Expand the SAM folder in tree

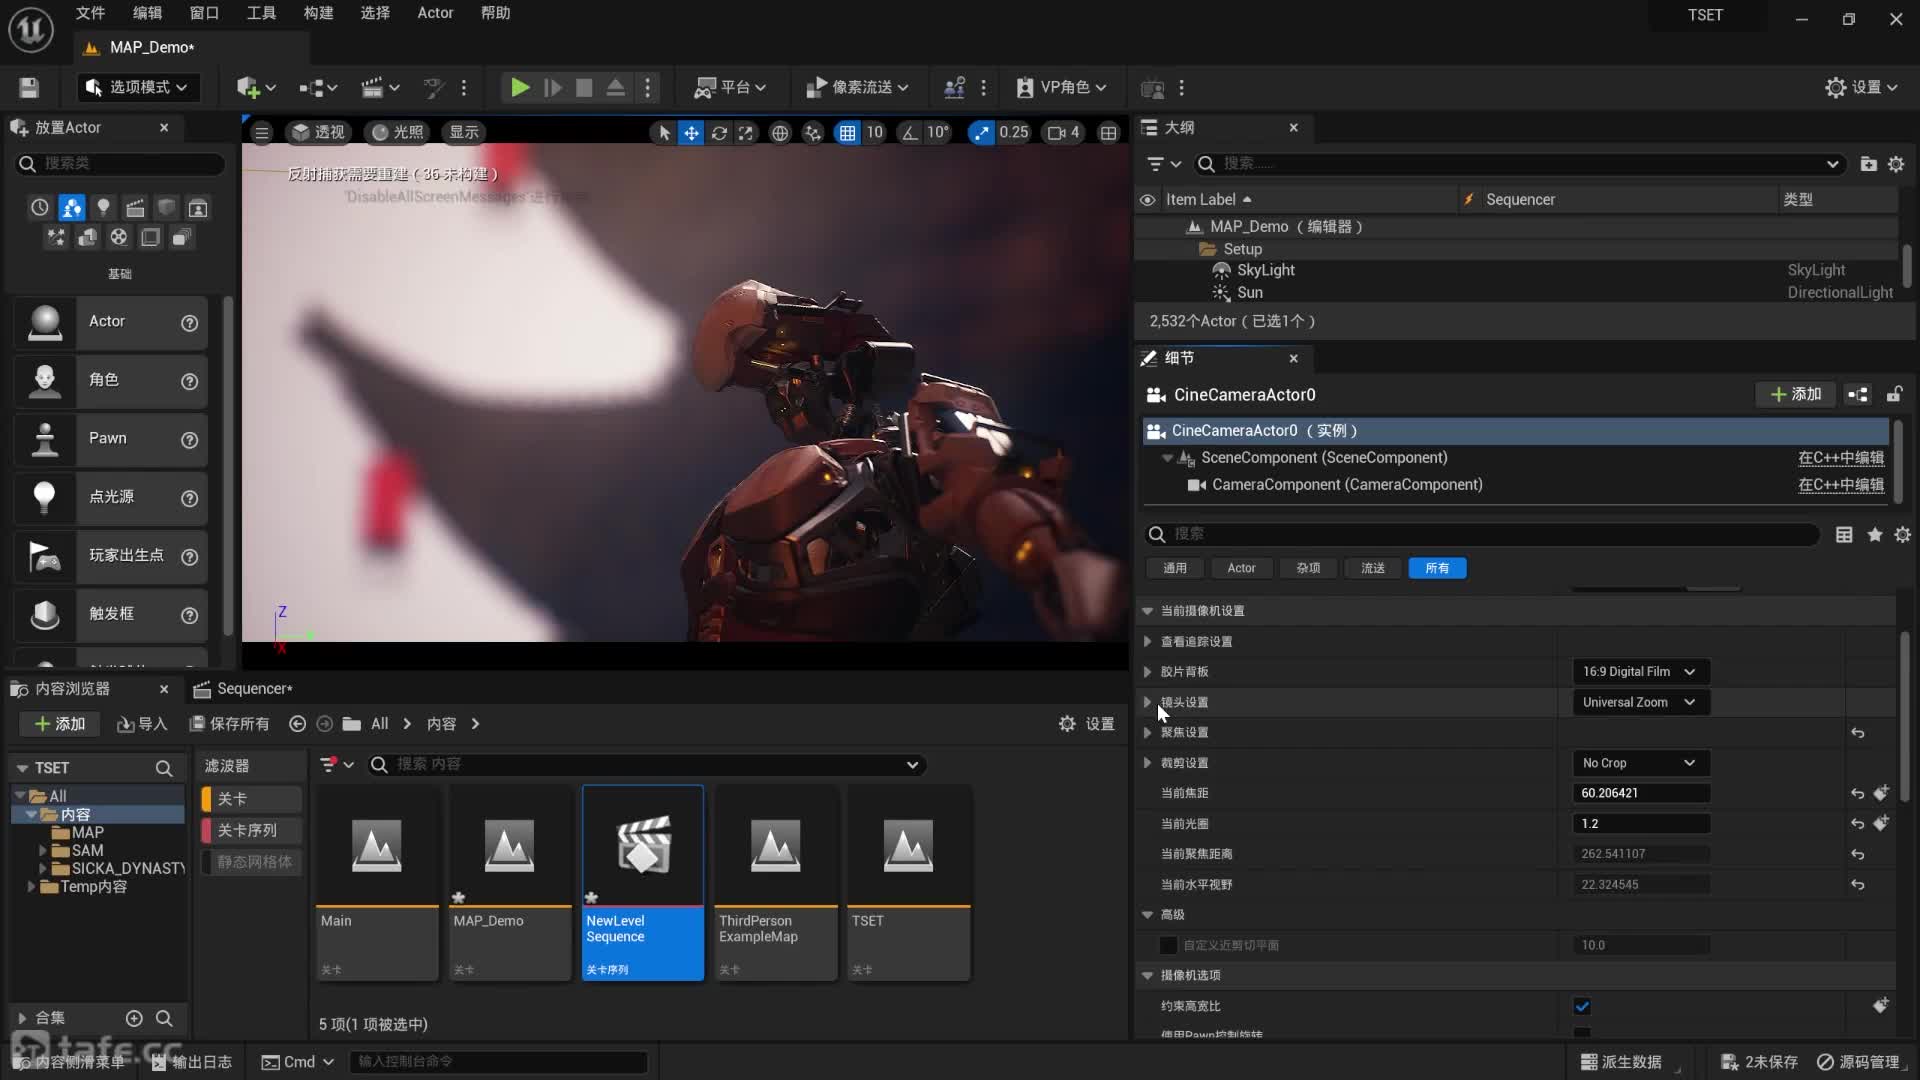tap(42, 851)
